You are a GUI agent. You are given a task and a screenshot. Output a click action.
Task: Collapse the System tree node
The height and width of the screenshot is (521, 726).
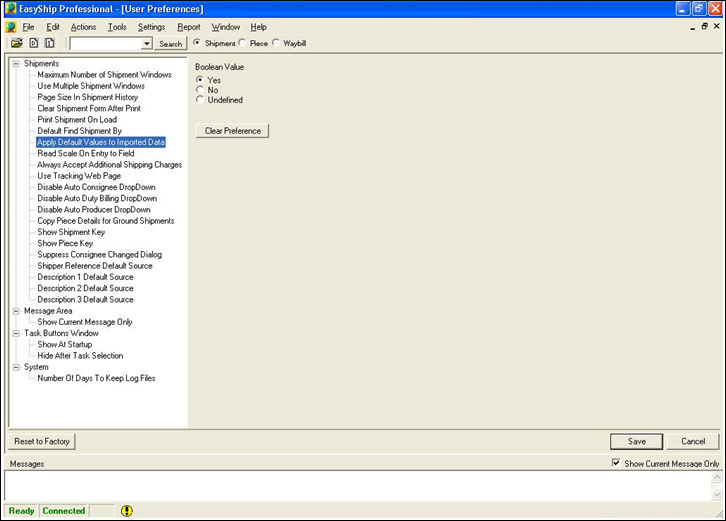click(16, 367)
